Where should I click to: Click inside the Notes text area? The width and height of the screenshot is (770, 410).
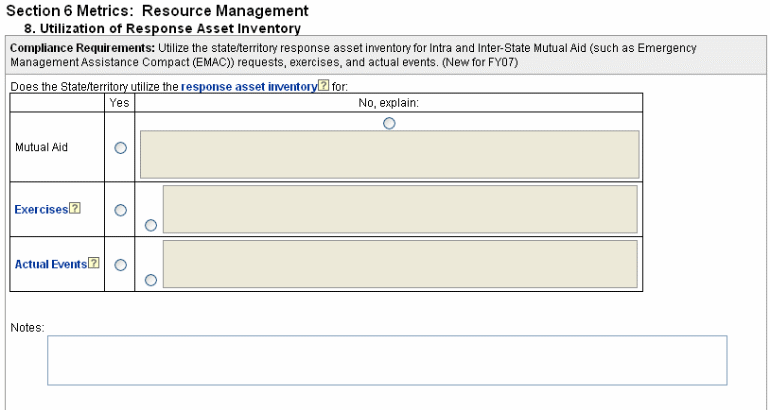(387, 360)
